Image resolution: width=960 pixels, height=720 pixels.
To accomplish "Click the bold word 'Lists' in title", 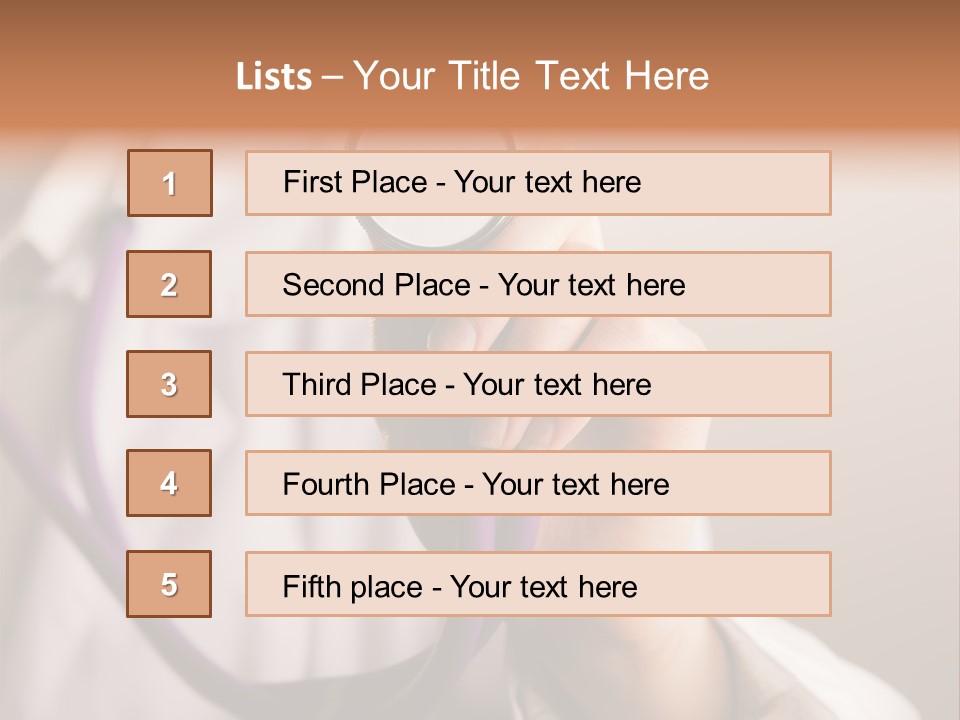I will (274, 77).
